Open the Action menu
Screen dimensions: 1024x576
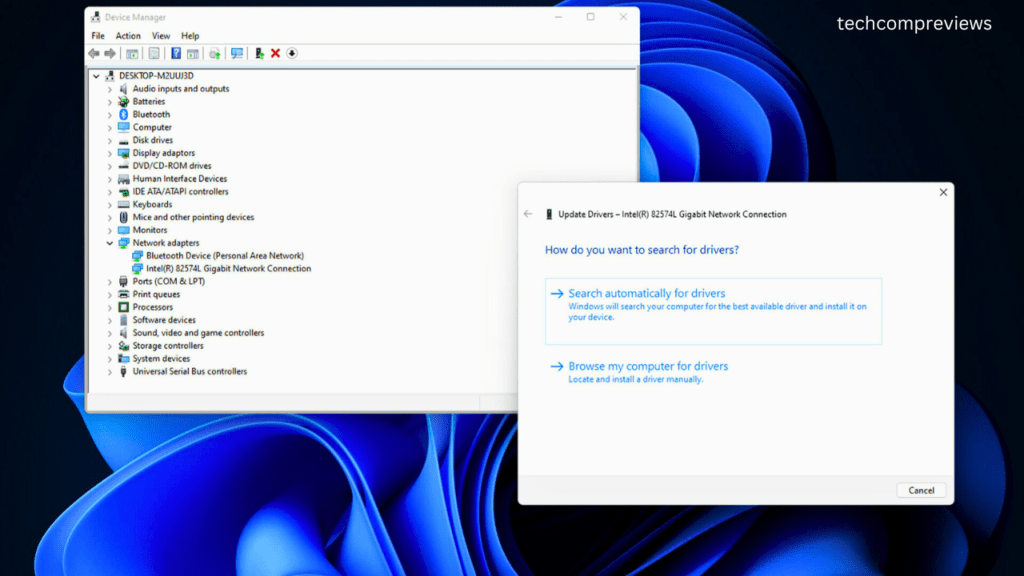(x=128, y=36)
